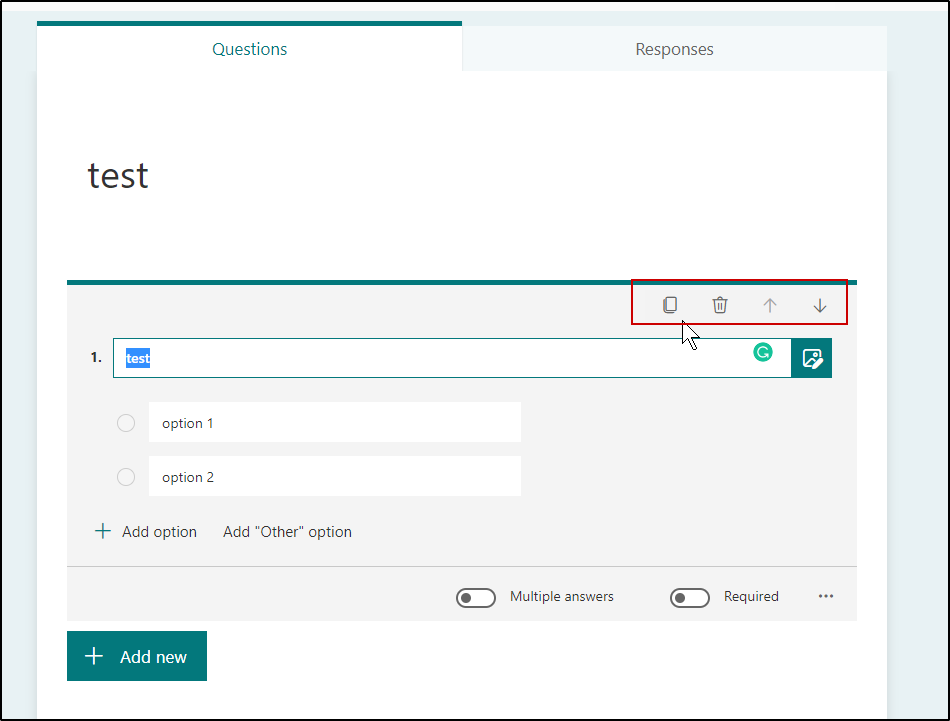Select the radio button for option 1
Viewport: 950px width, 721px height.
[125, 422]
